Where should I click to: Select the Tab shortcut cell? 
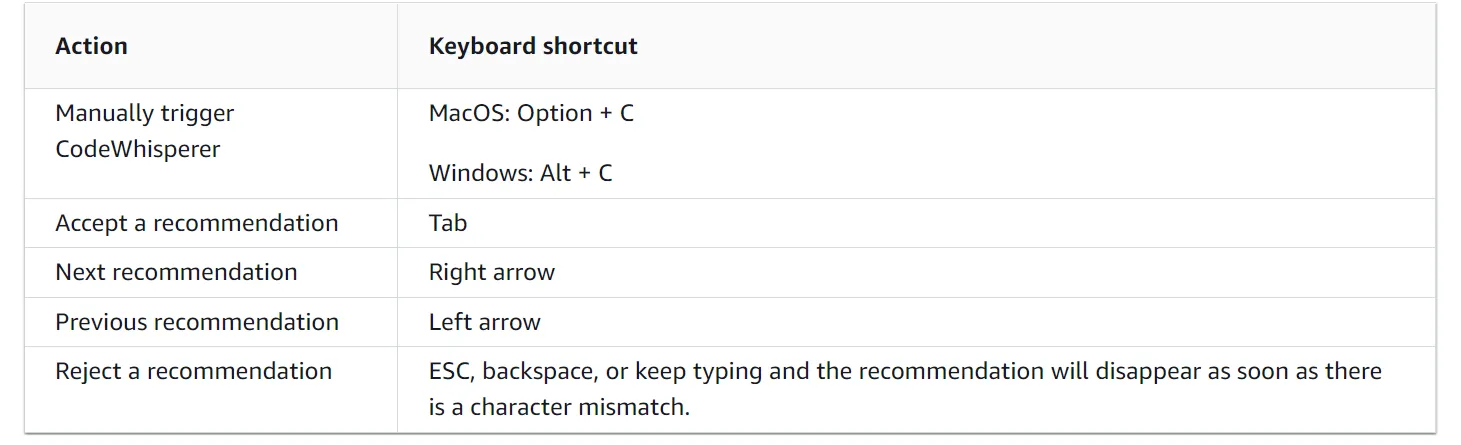448,223
